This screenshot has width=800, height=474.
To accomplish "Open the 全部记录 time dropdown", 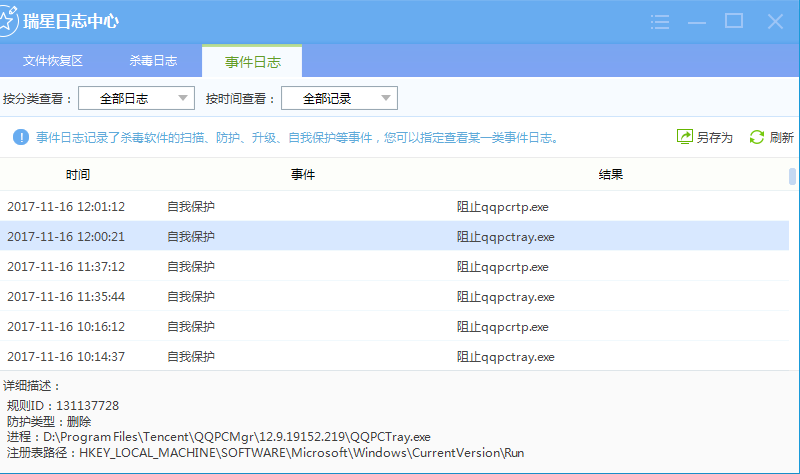I will point(339,98).
